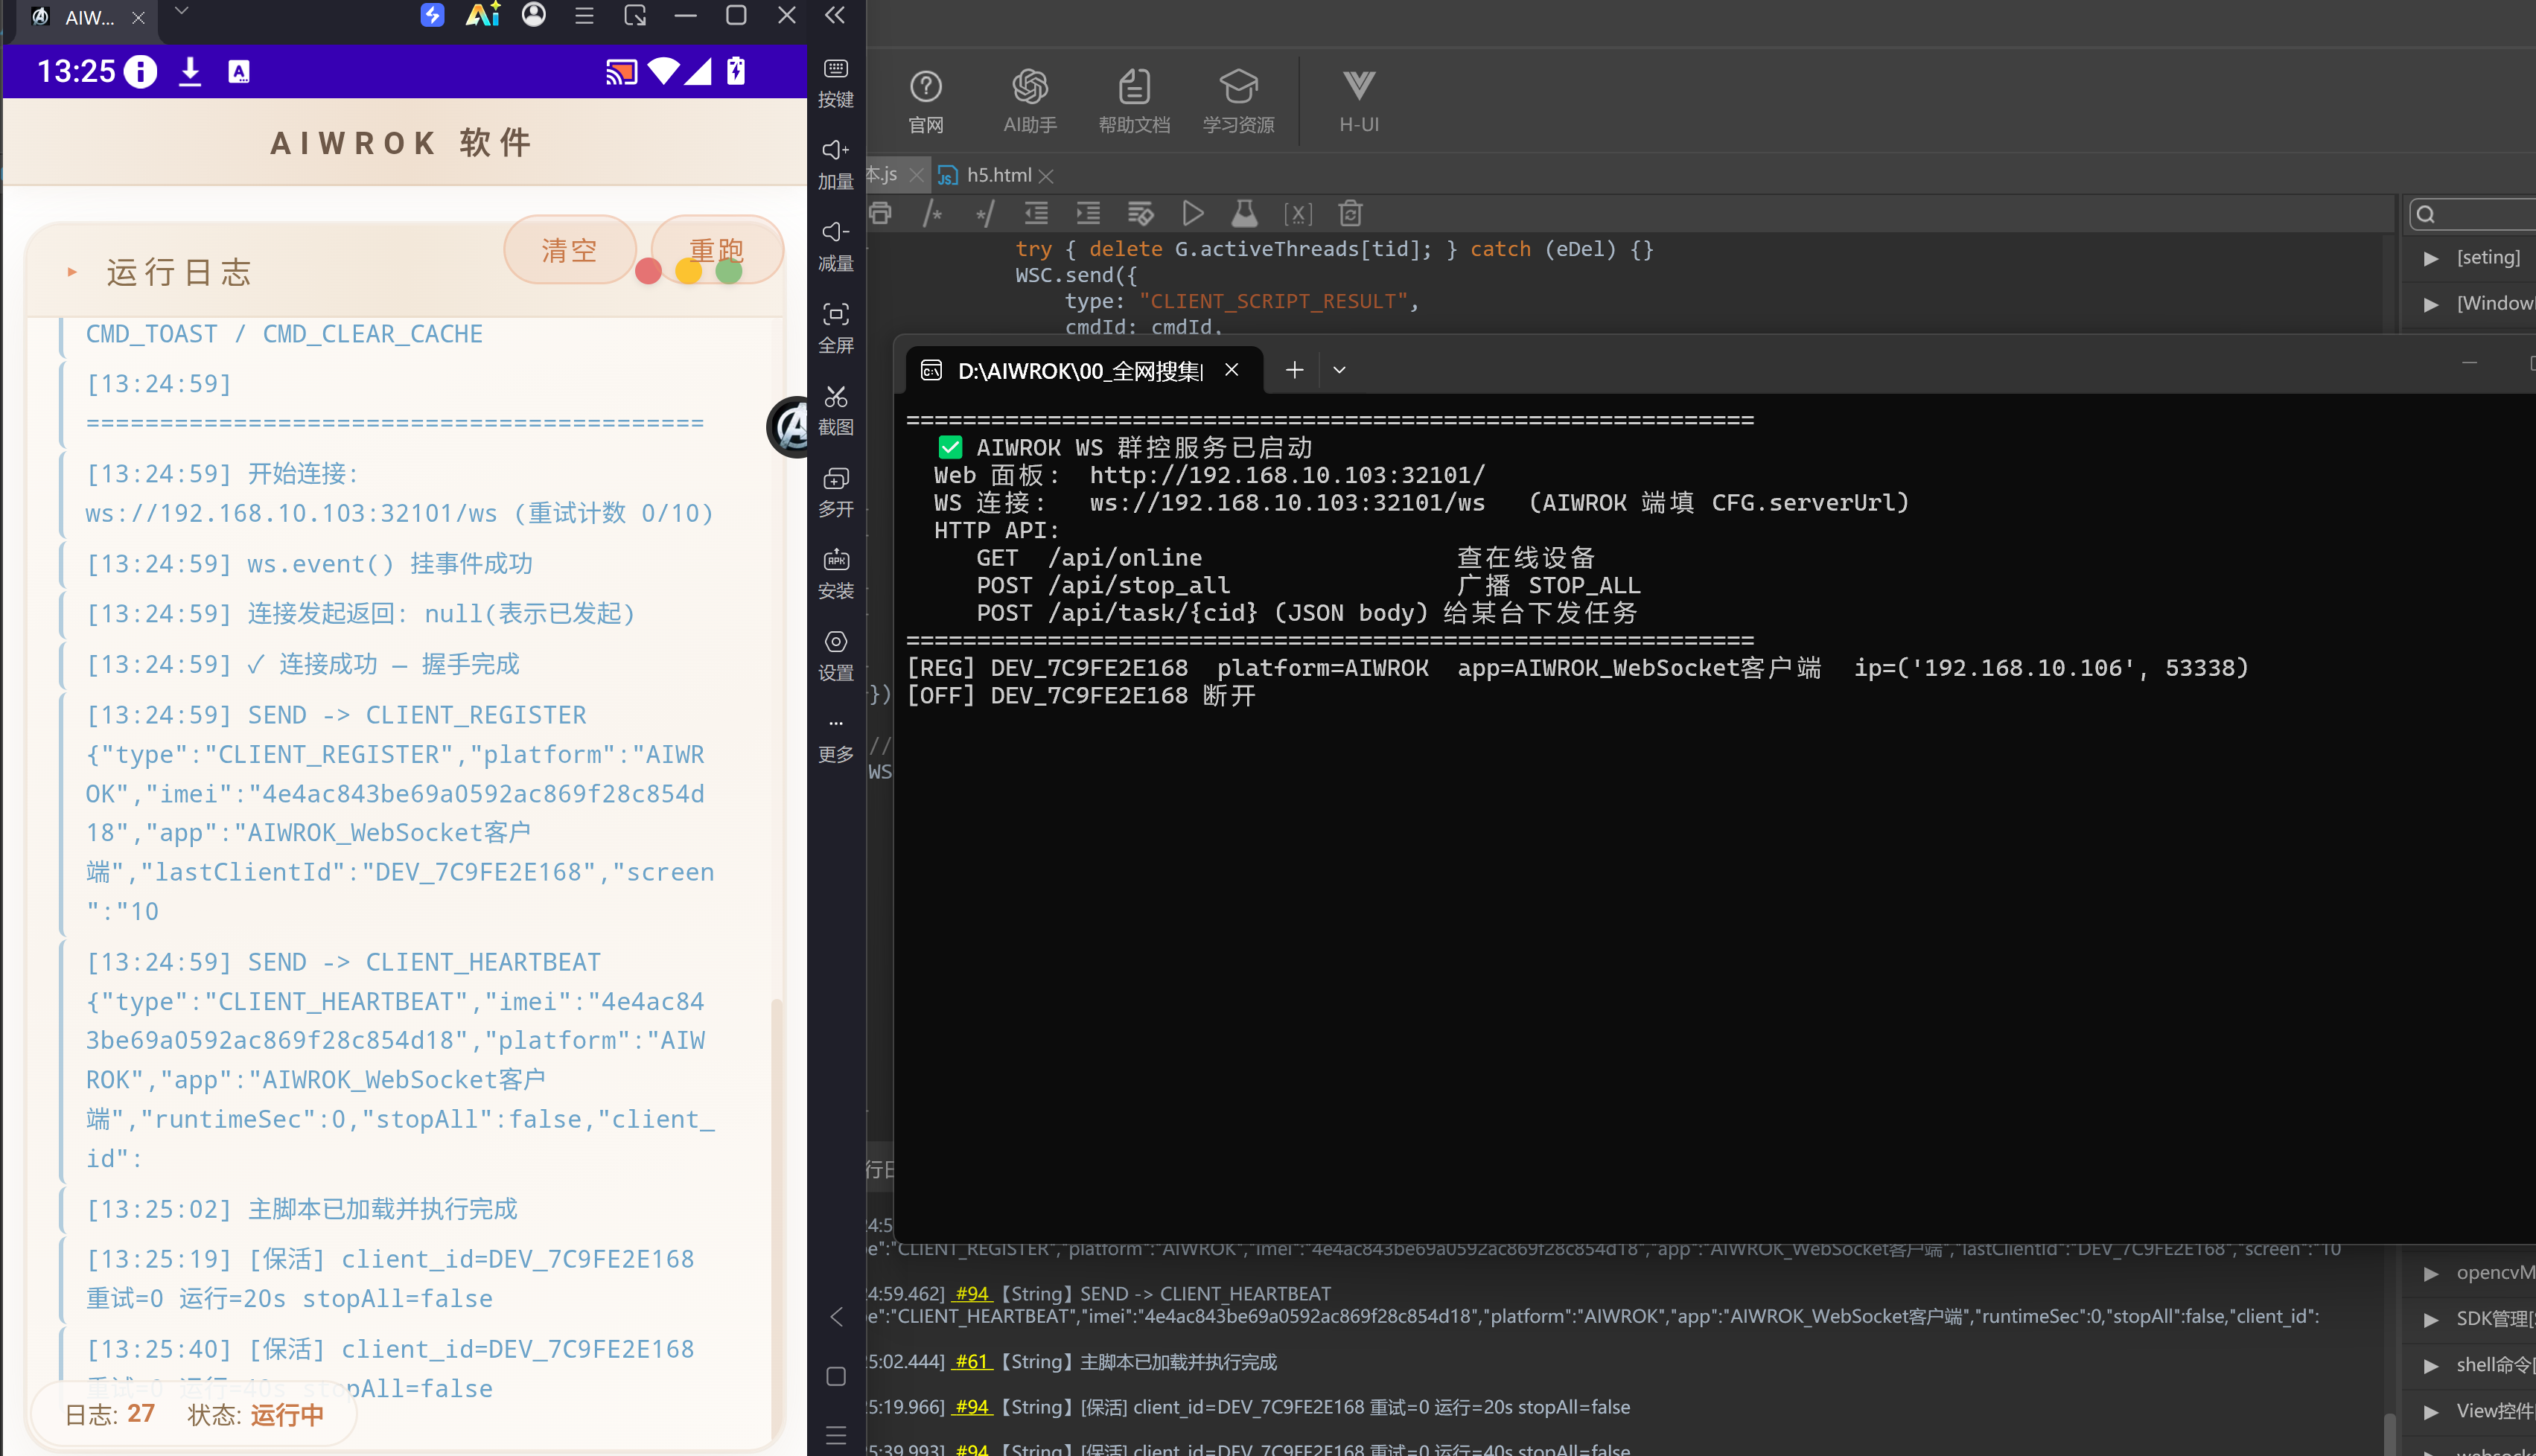Click the block comment /* icon
The width and height of the screenshot is (2536, 1456).
click(932, 213)
